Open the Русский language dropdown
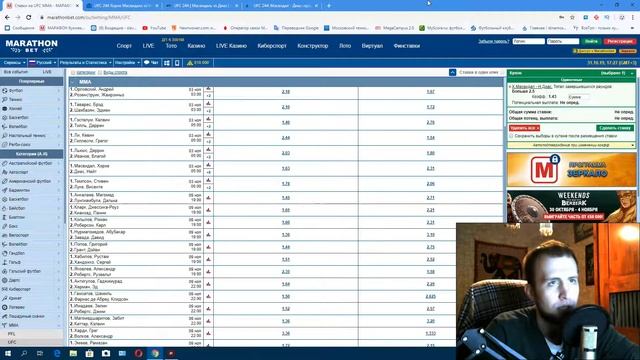The width and height of the screenshot is (640, 360). 42,63
